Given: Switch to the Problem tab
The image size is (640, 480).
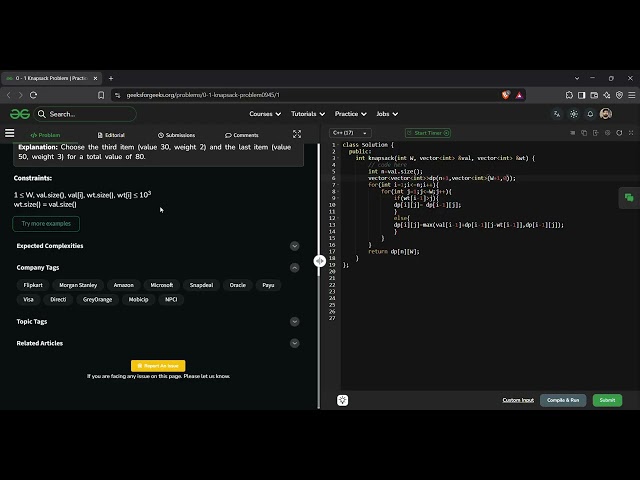Looking at the screenshot, I should [45, 135].
